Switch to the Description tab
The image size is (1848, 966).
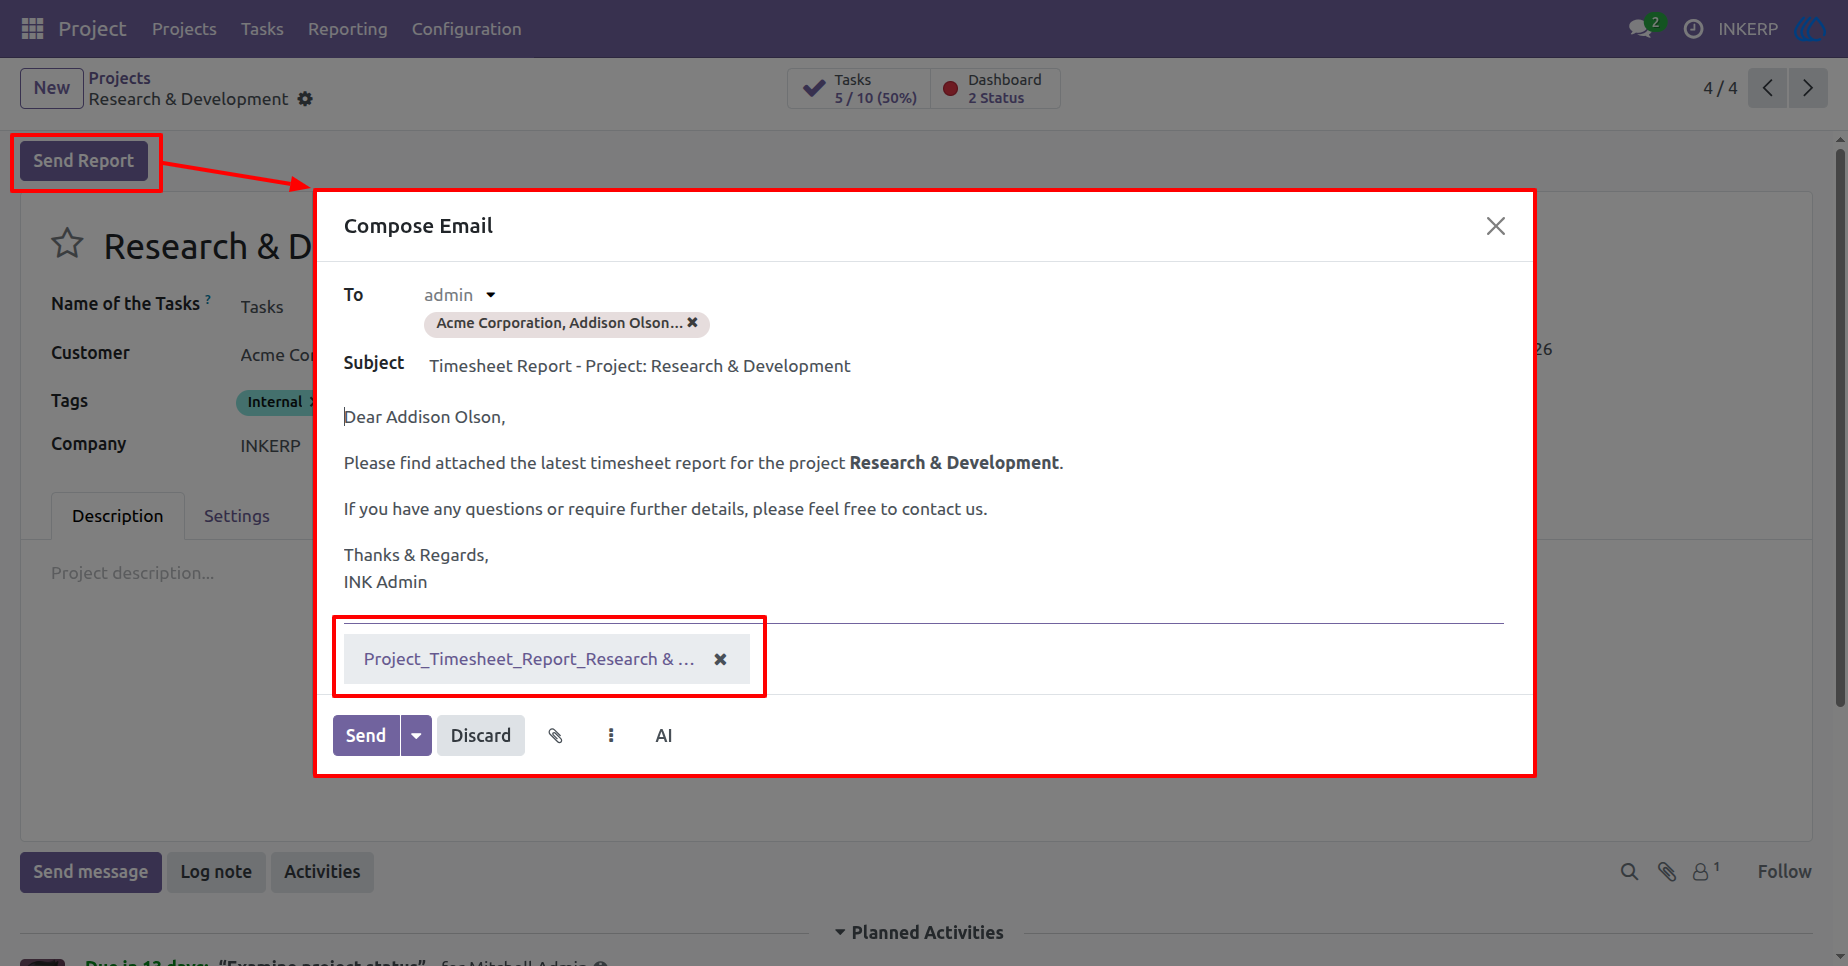118,516
